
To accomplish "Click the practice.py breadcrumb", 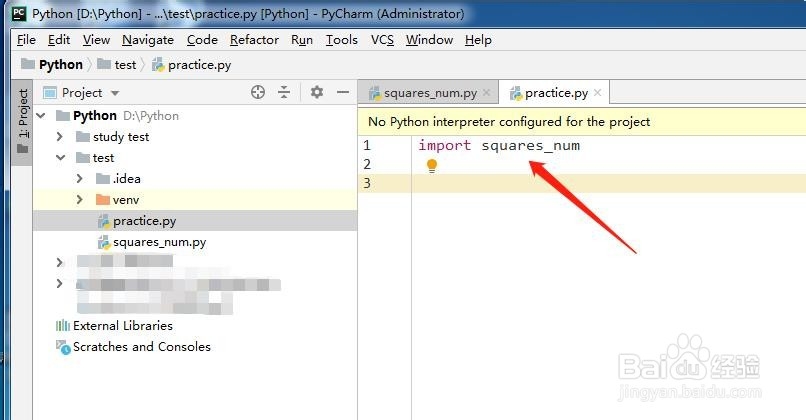I will click(x=192, y=64).
